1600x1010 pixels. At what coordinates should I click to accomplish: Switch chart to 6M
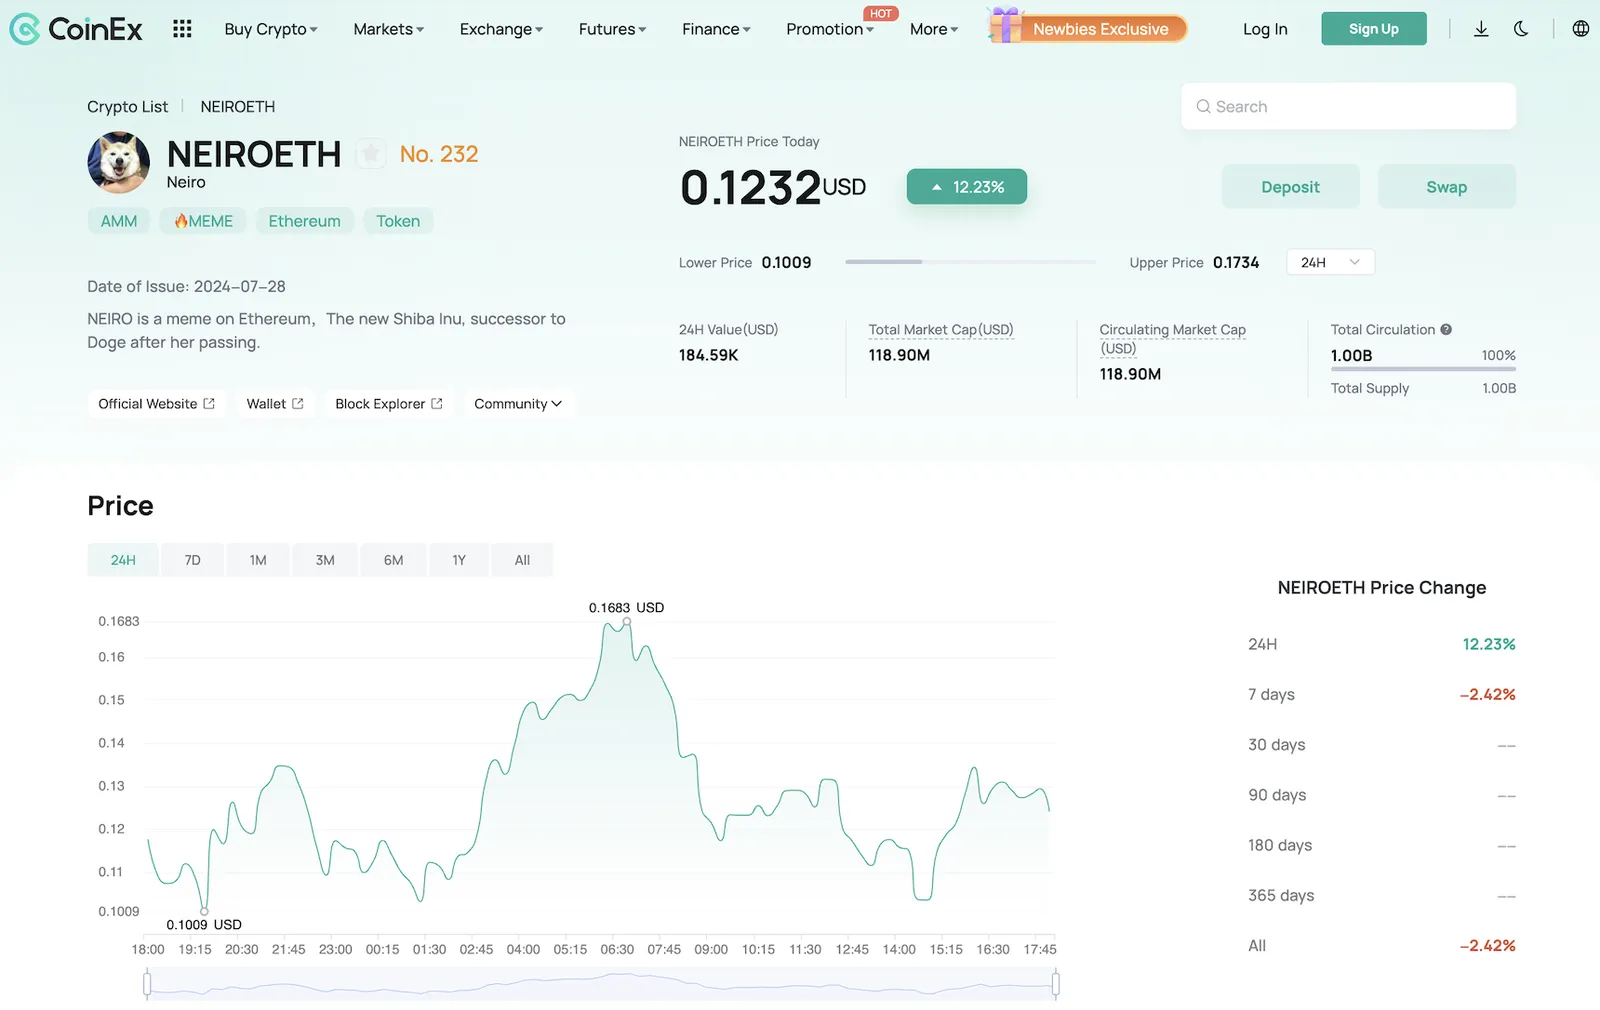tap(393, 560)
